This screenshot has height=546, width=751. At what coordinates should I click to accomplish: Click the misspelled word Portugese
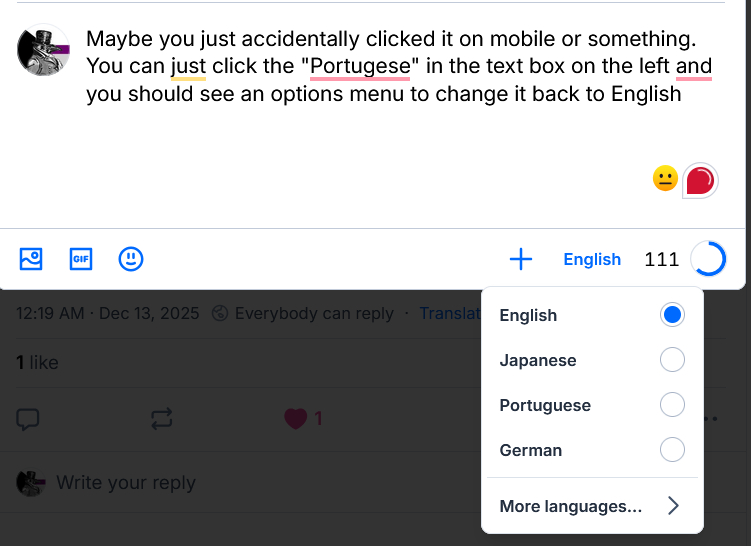coord(361,68)
